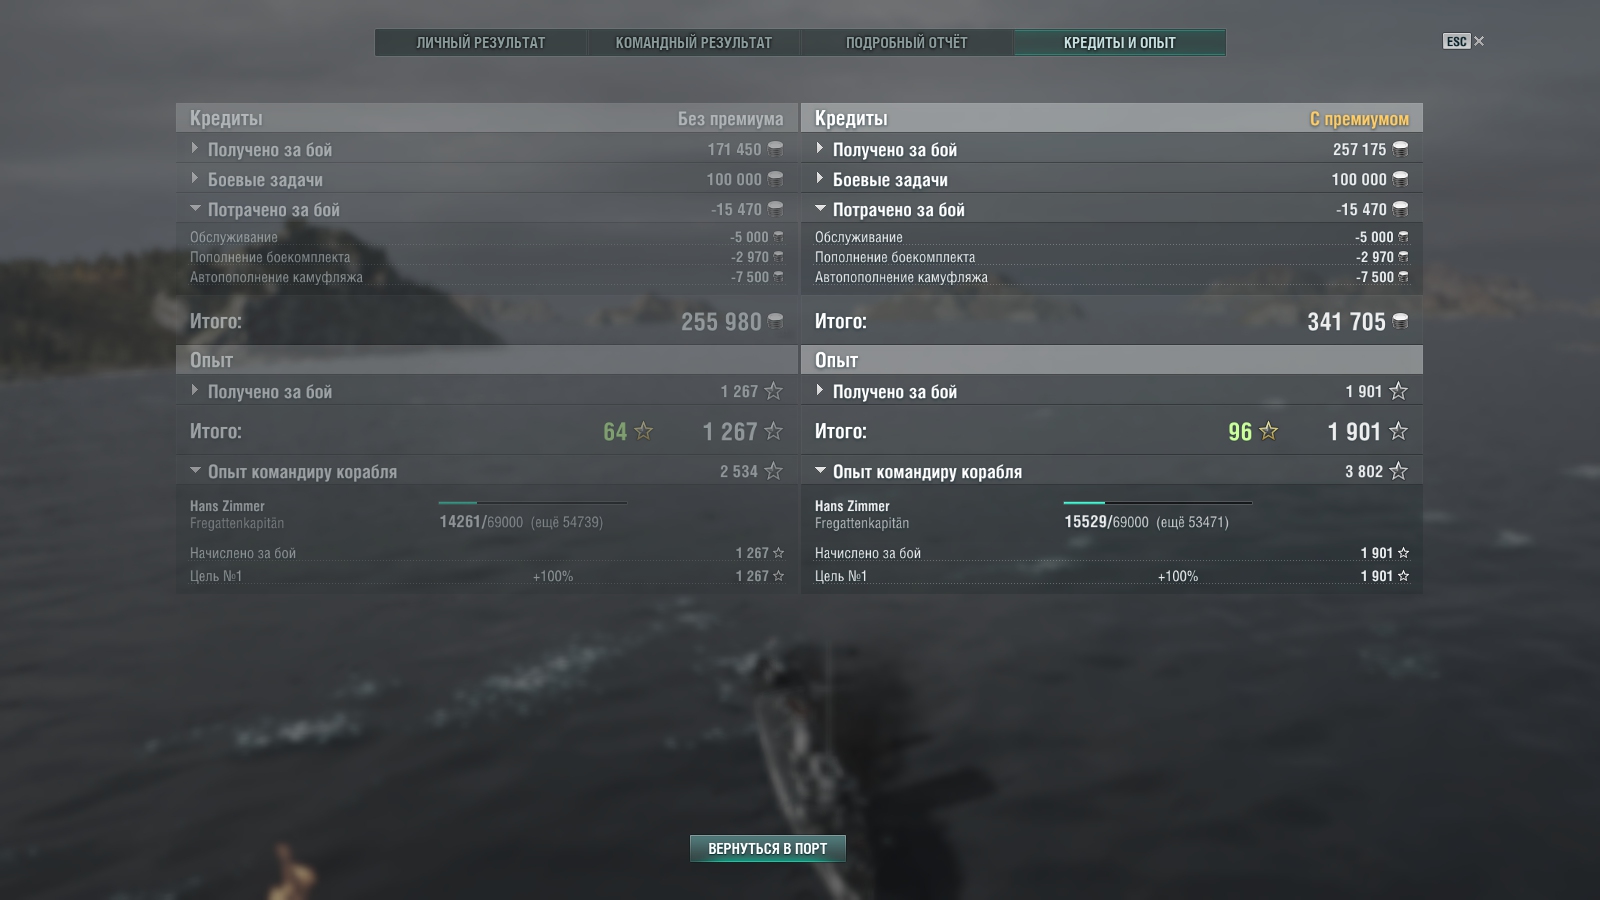Click coin icon beside 257 175 credits

(1400, 149)
